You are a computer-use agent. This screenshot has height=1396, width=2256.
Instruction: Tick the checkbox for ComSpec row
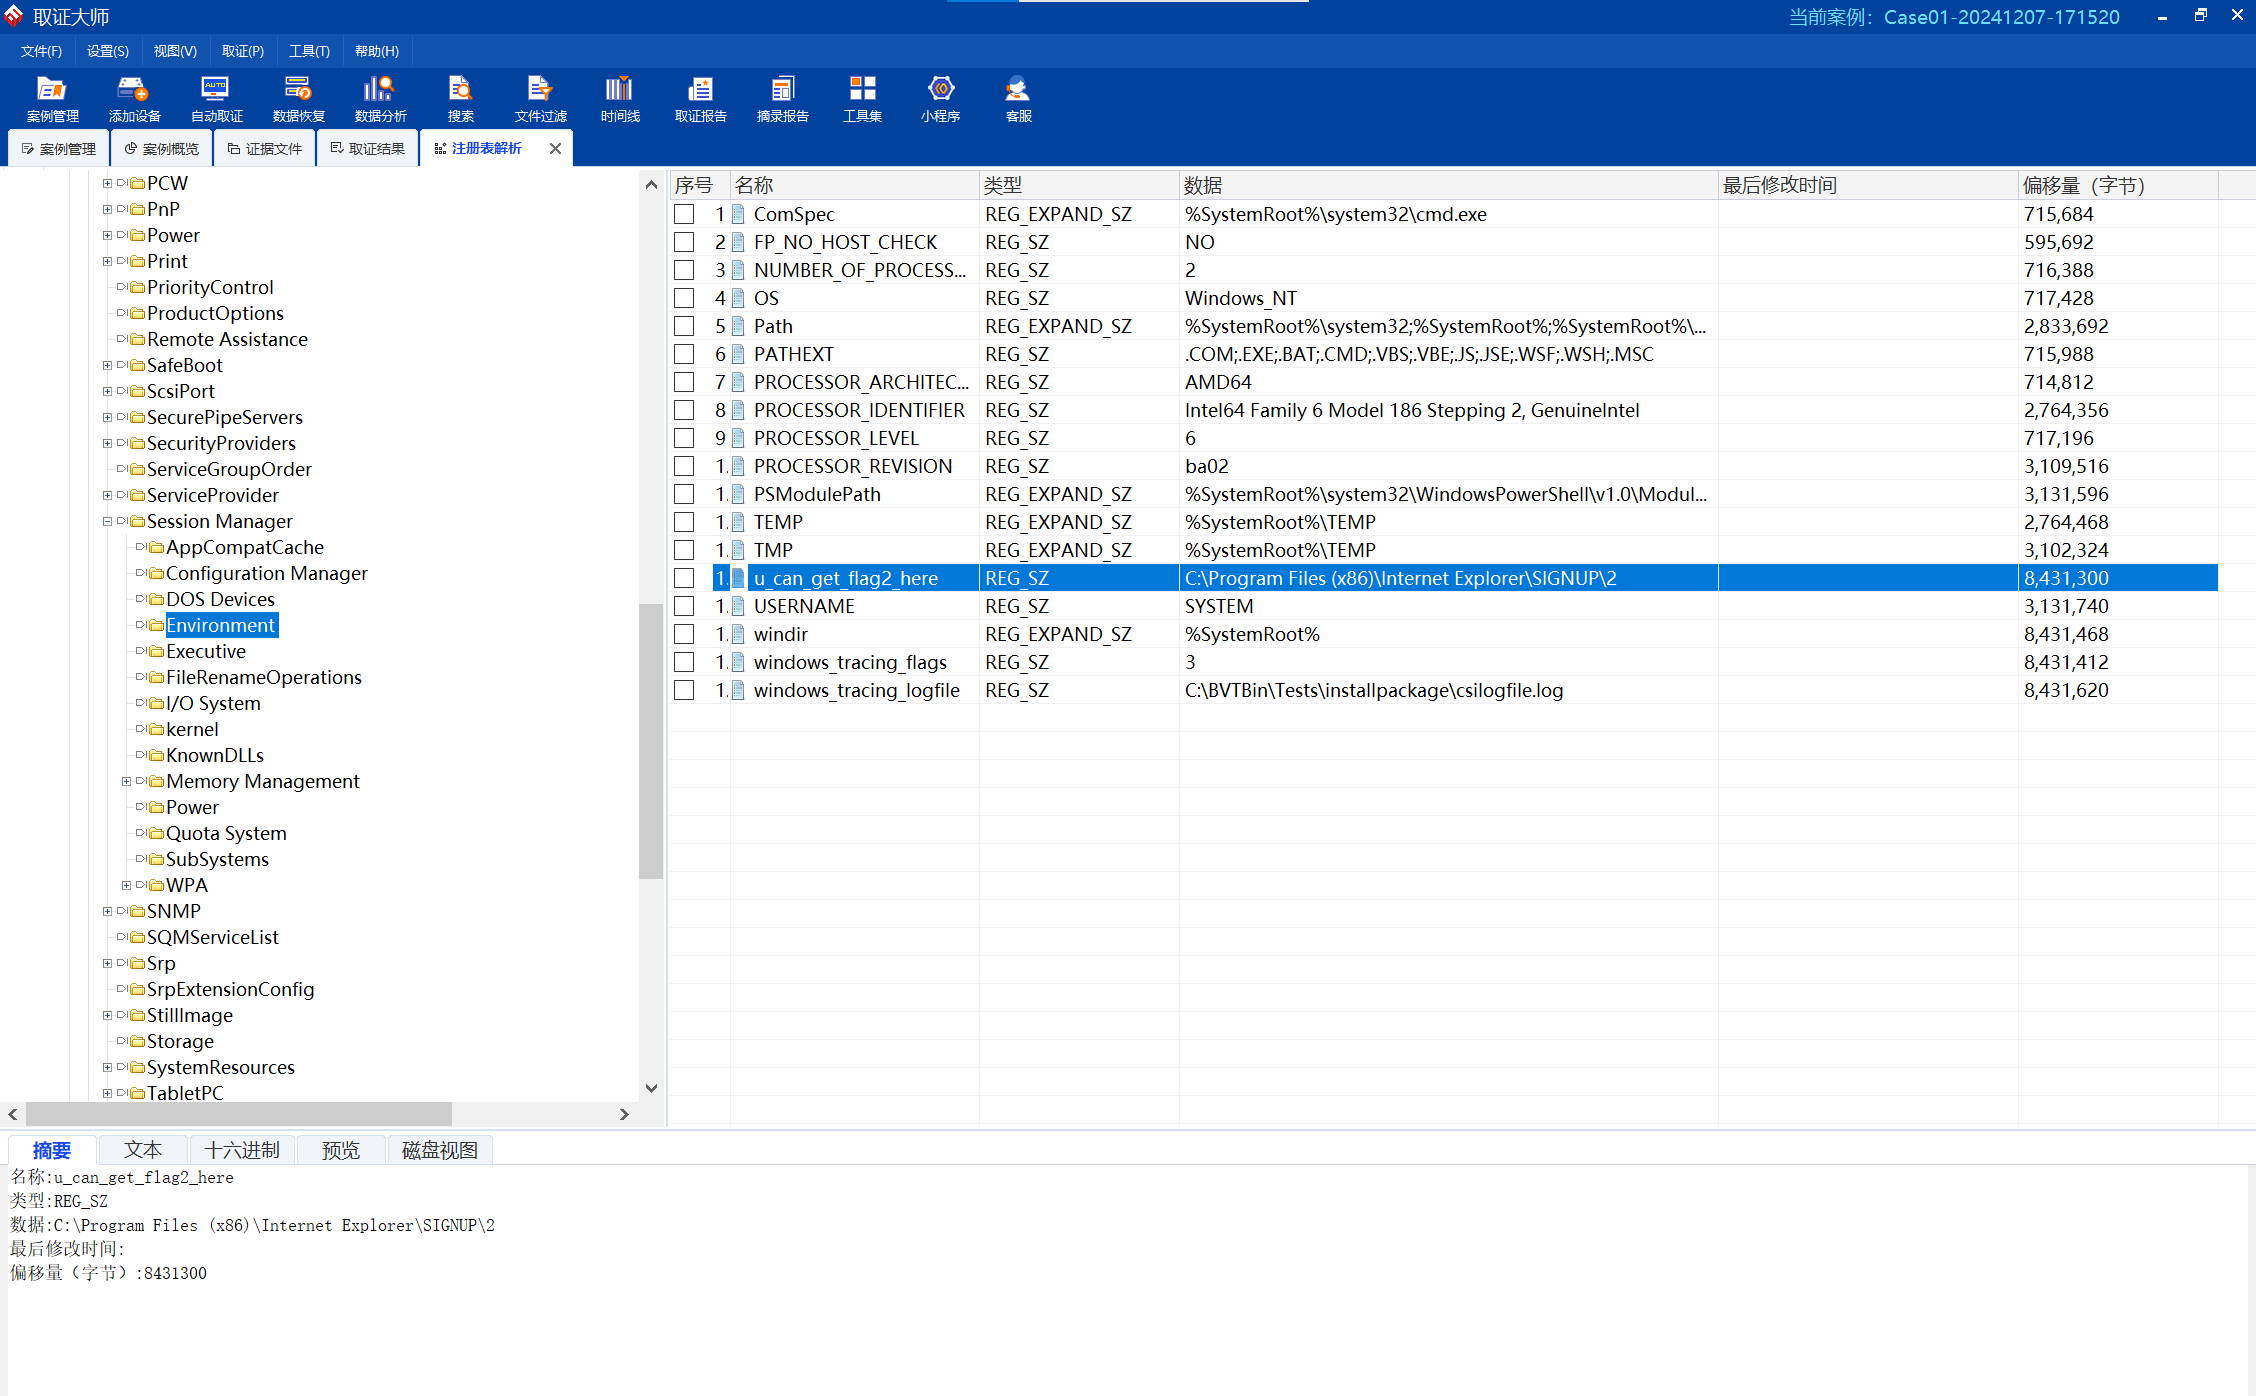pos(684,214)
